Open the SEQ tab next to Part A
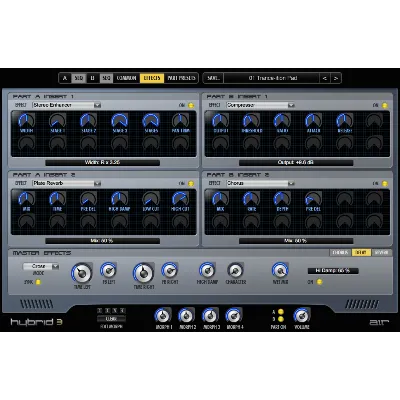The height and width of the screenshot is (400, 400). tap(79, 78)
